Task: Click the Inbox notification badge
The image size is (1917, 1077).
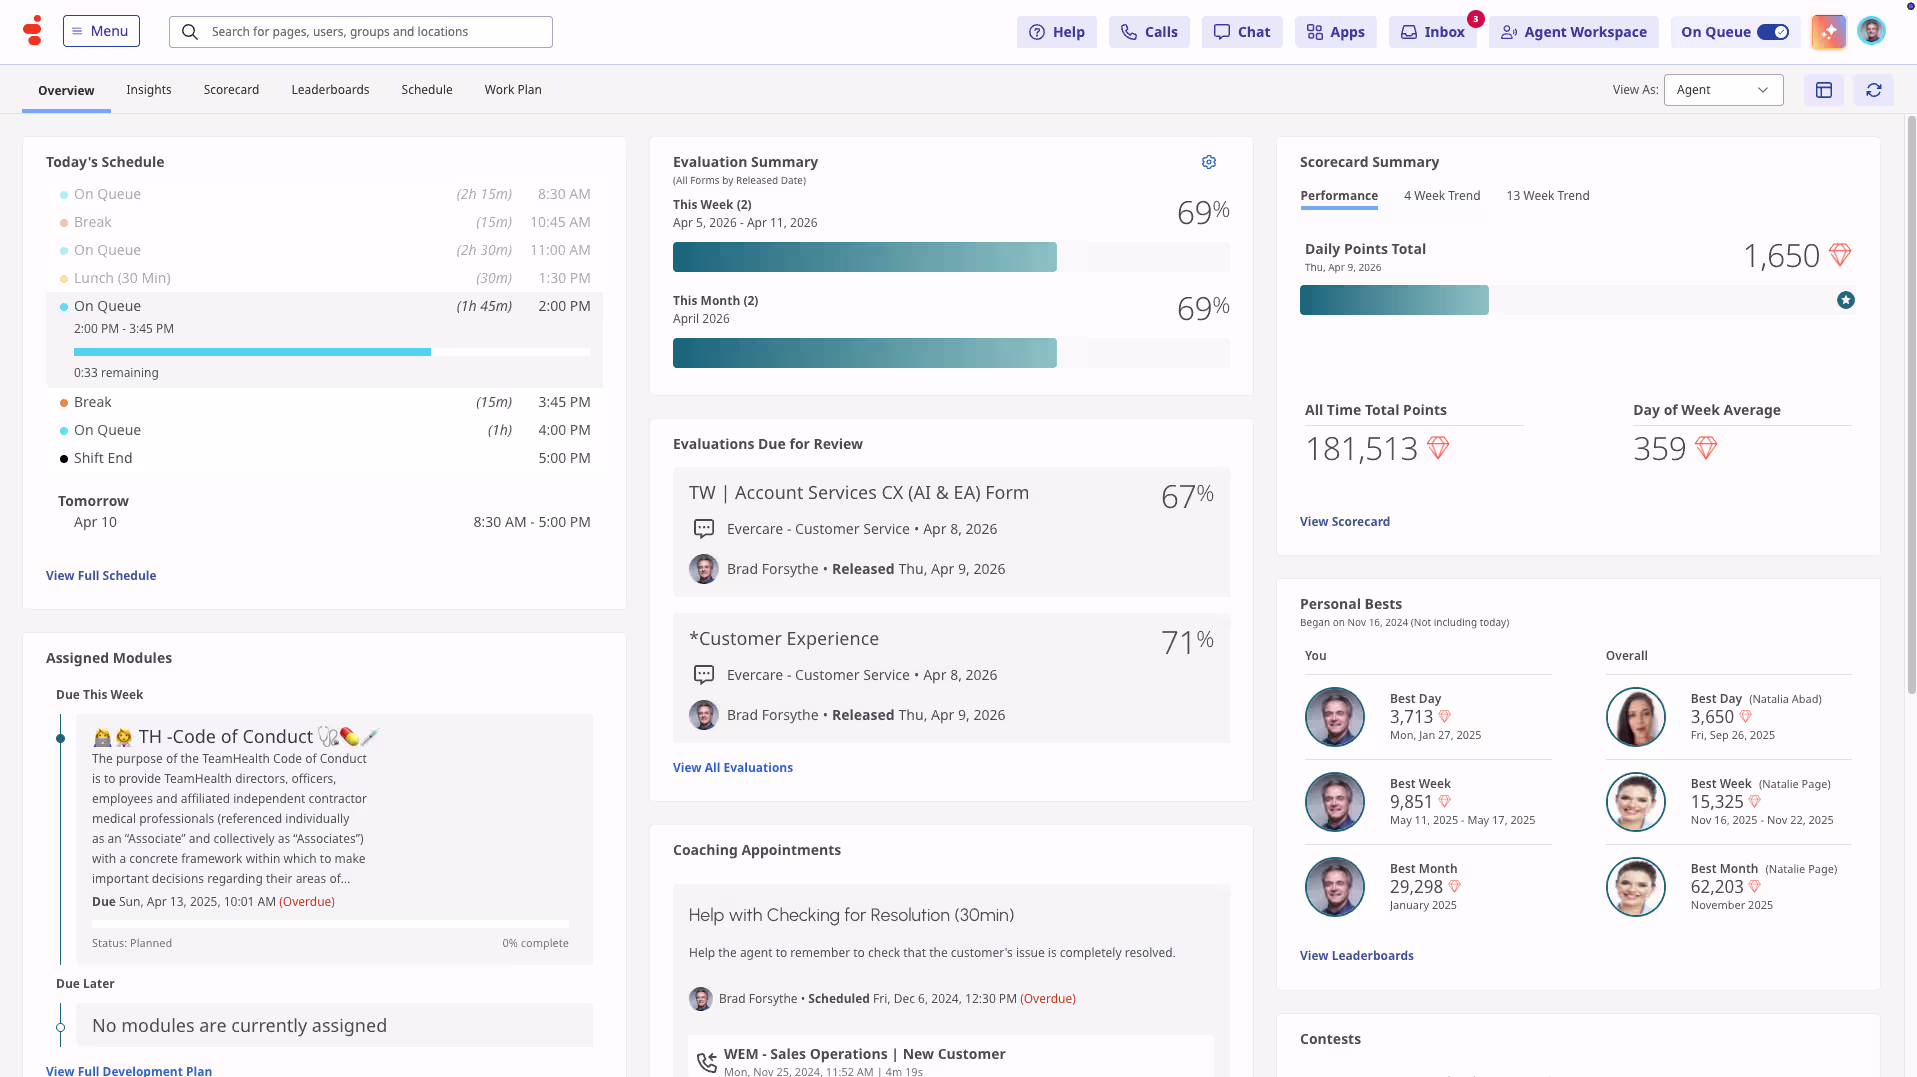Action: 1476,19
